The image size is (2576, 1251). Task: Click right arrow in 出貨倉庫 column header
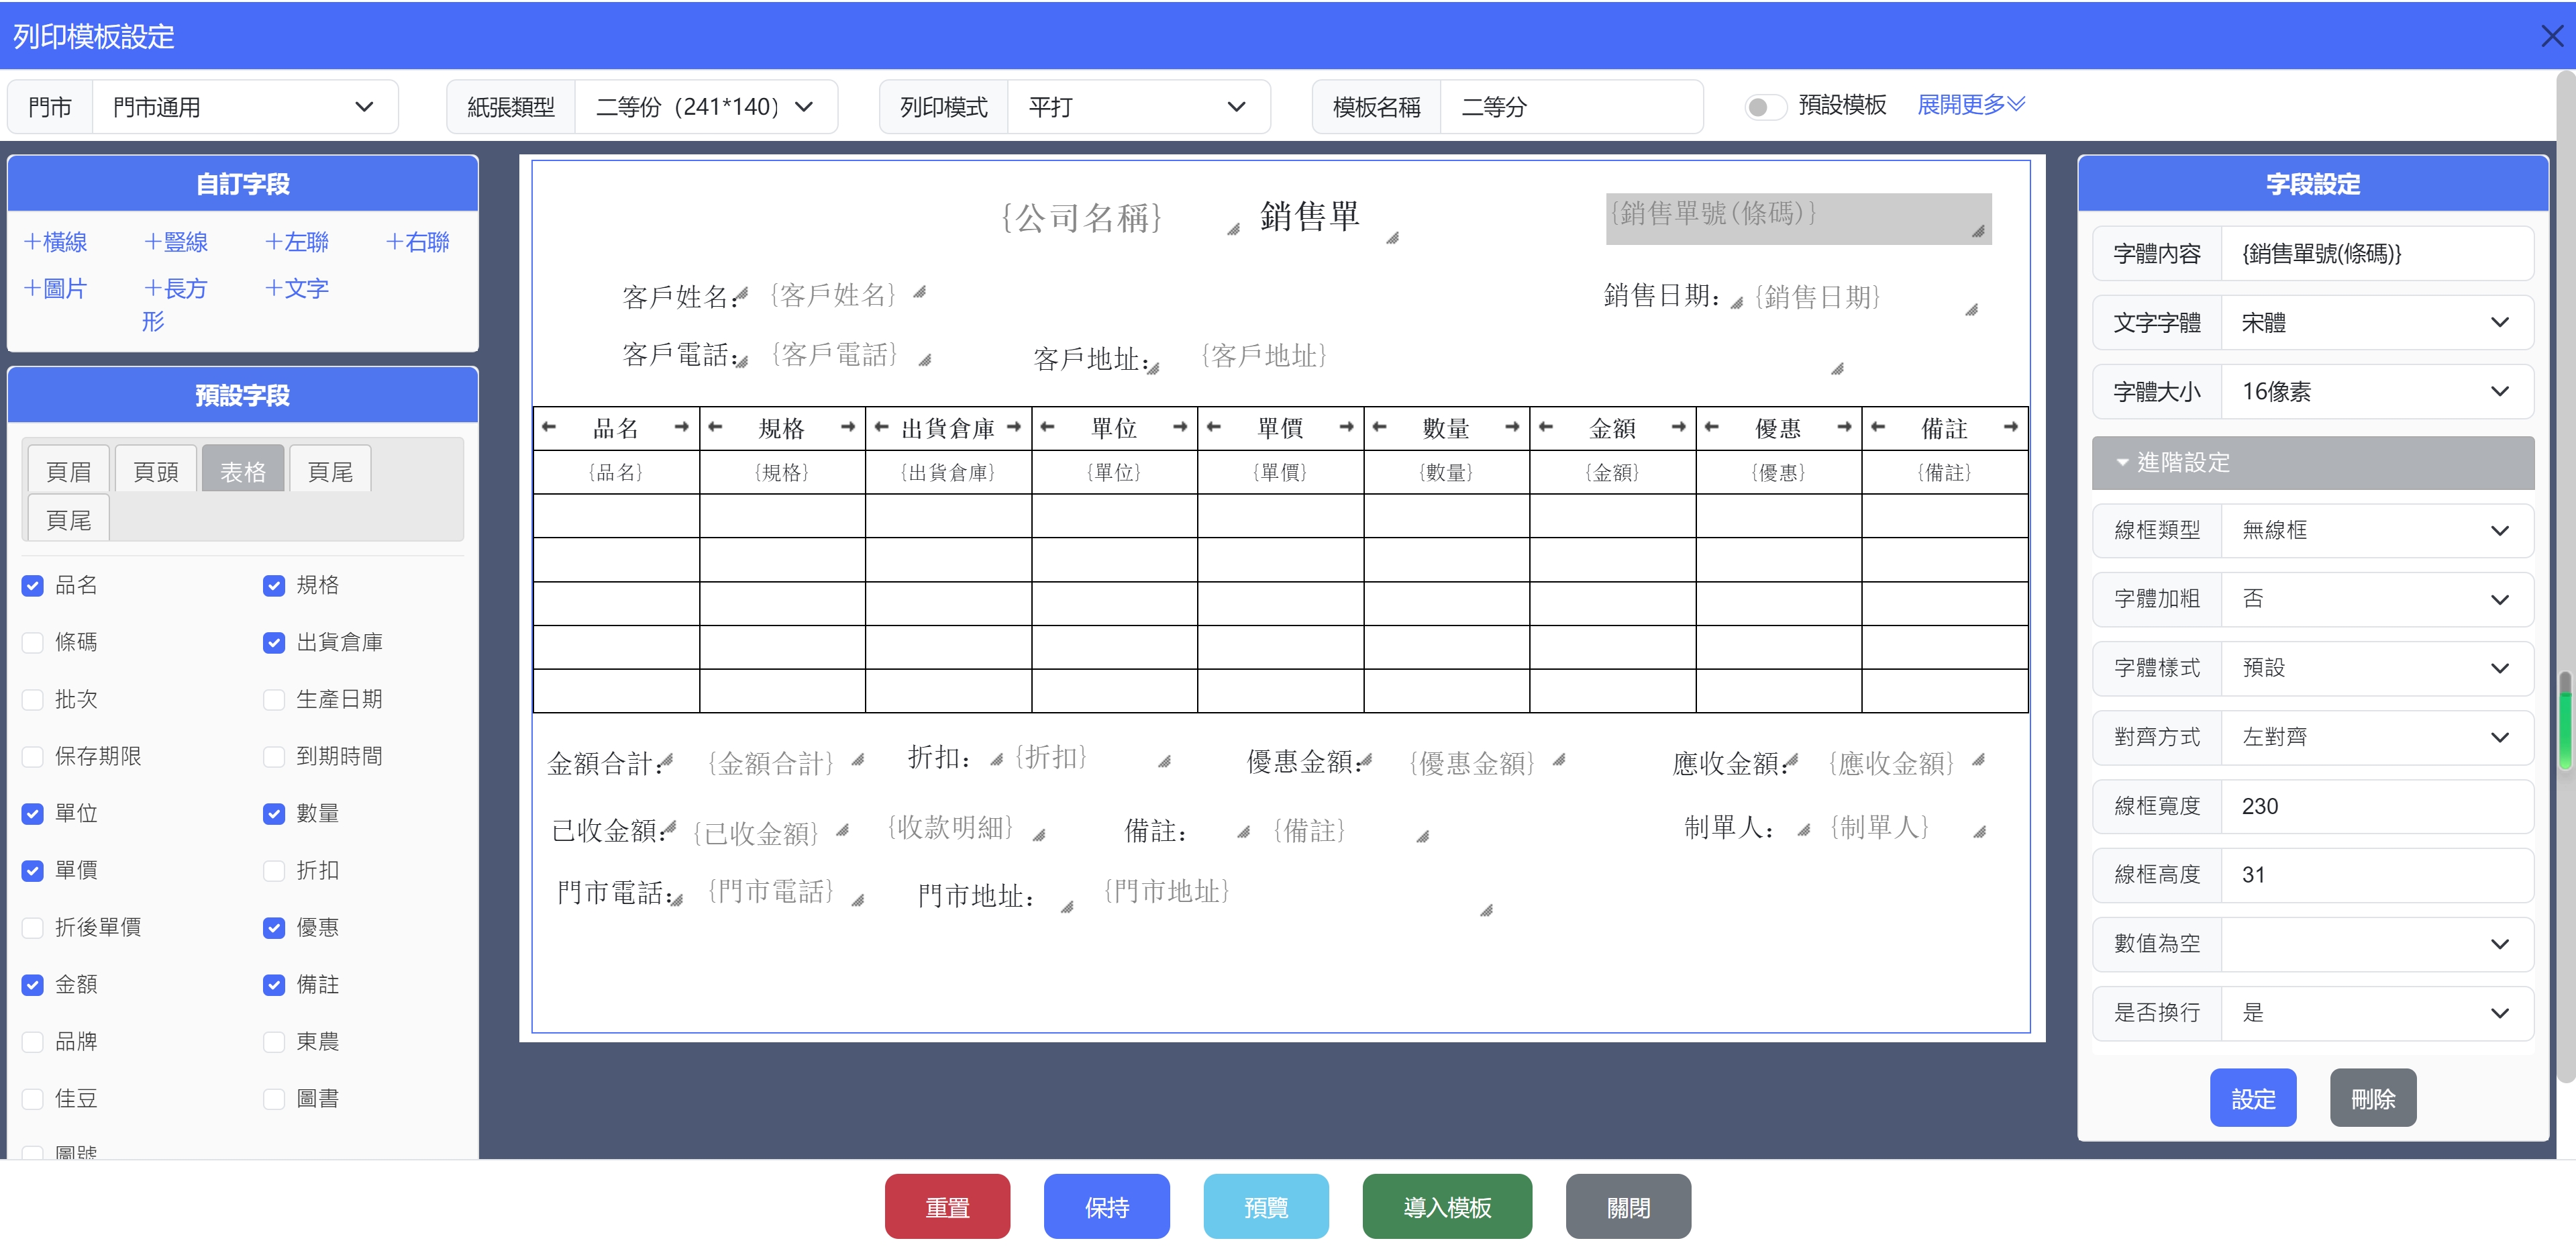coord(1014,427)
